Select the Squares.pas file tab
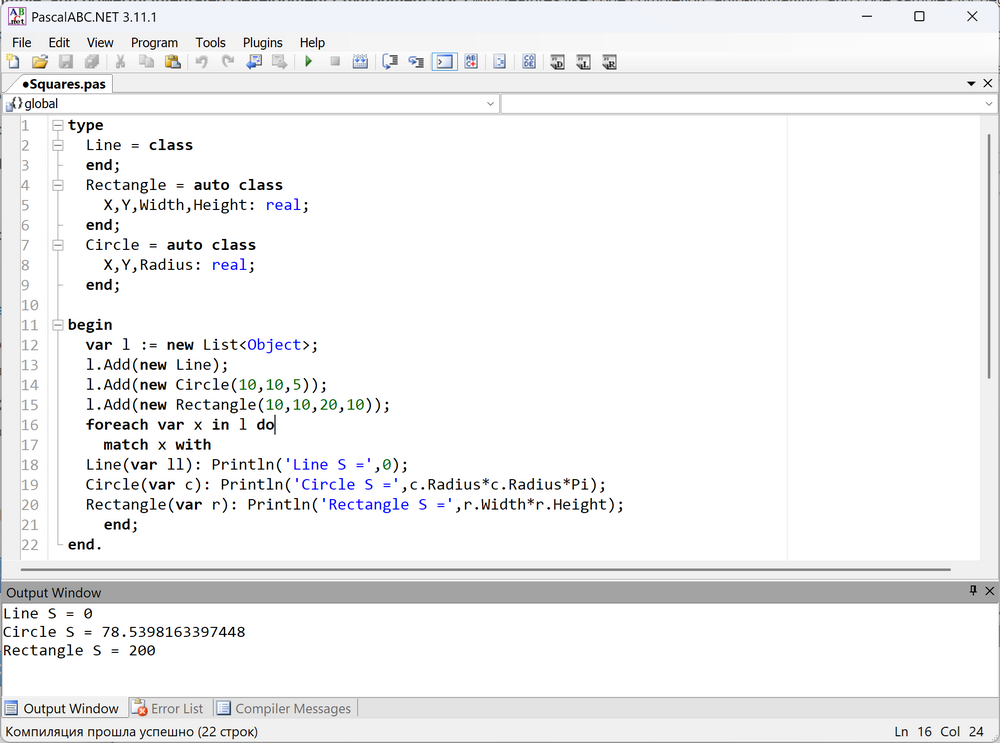 coord(62,84)
